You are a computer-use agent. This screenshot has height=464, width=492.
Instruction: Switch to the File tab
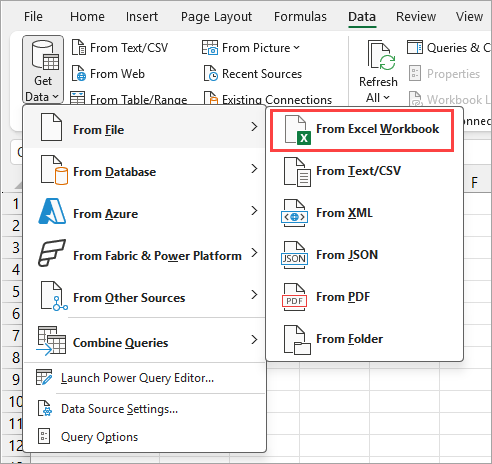(33, 17)
